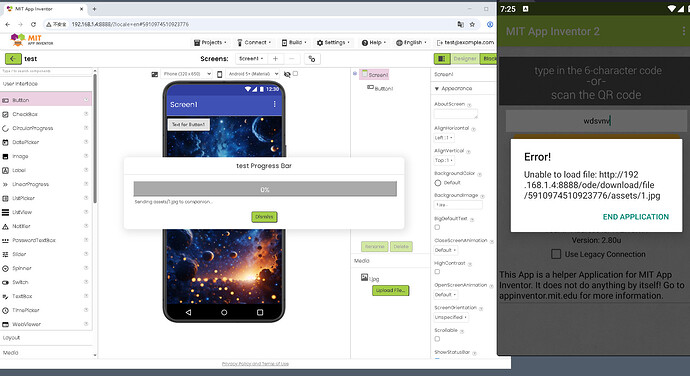Viewport: 690px width, 376px height.
Task: Open the test@example.com account menu
Action: coord(465,42)
